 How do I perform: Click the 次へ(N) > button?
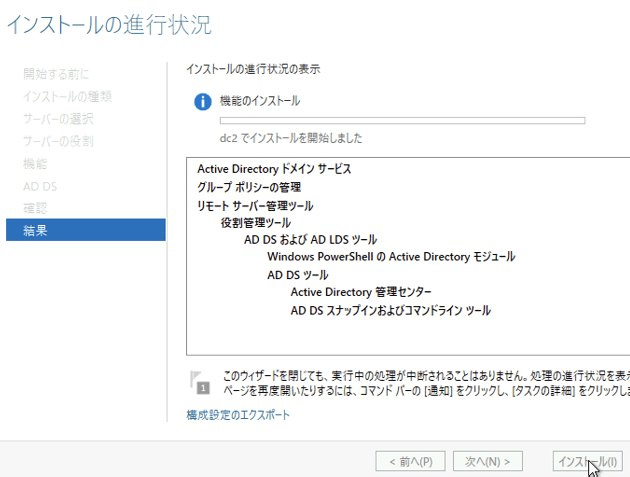click(x=487, y=461)
